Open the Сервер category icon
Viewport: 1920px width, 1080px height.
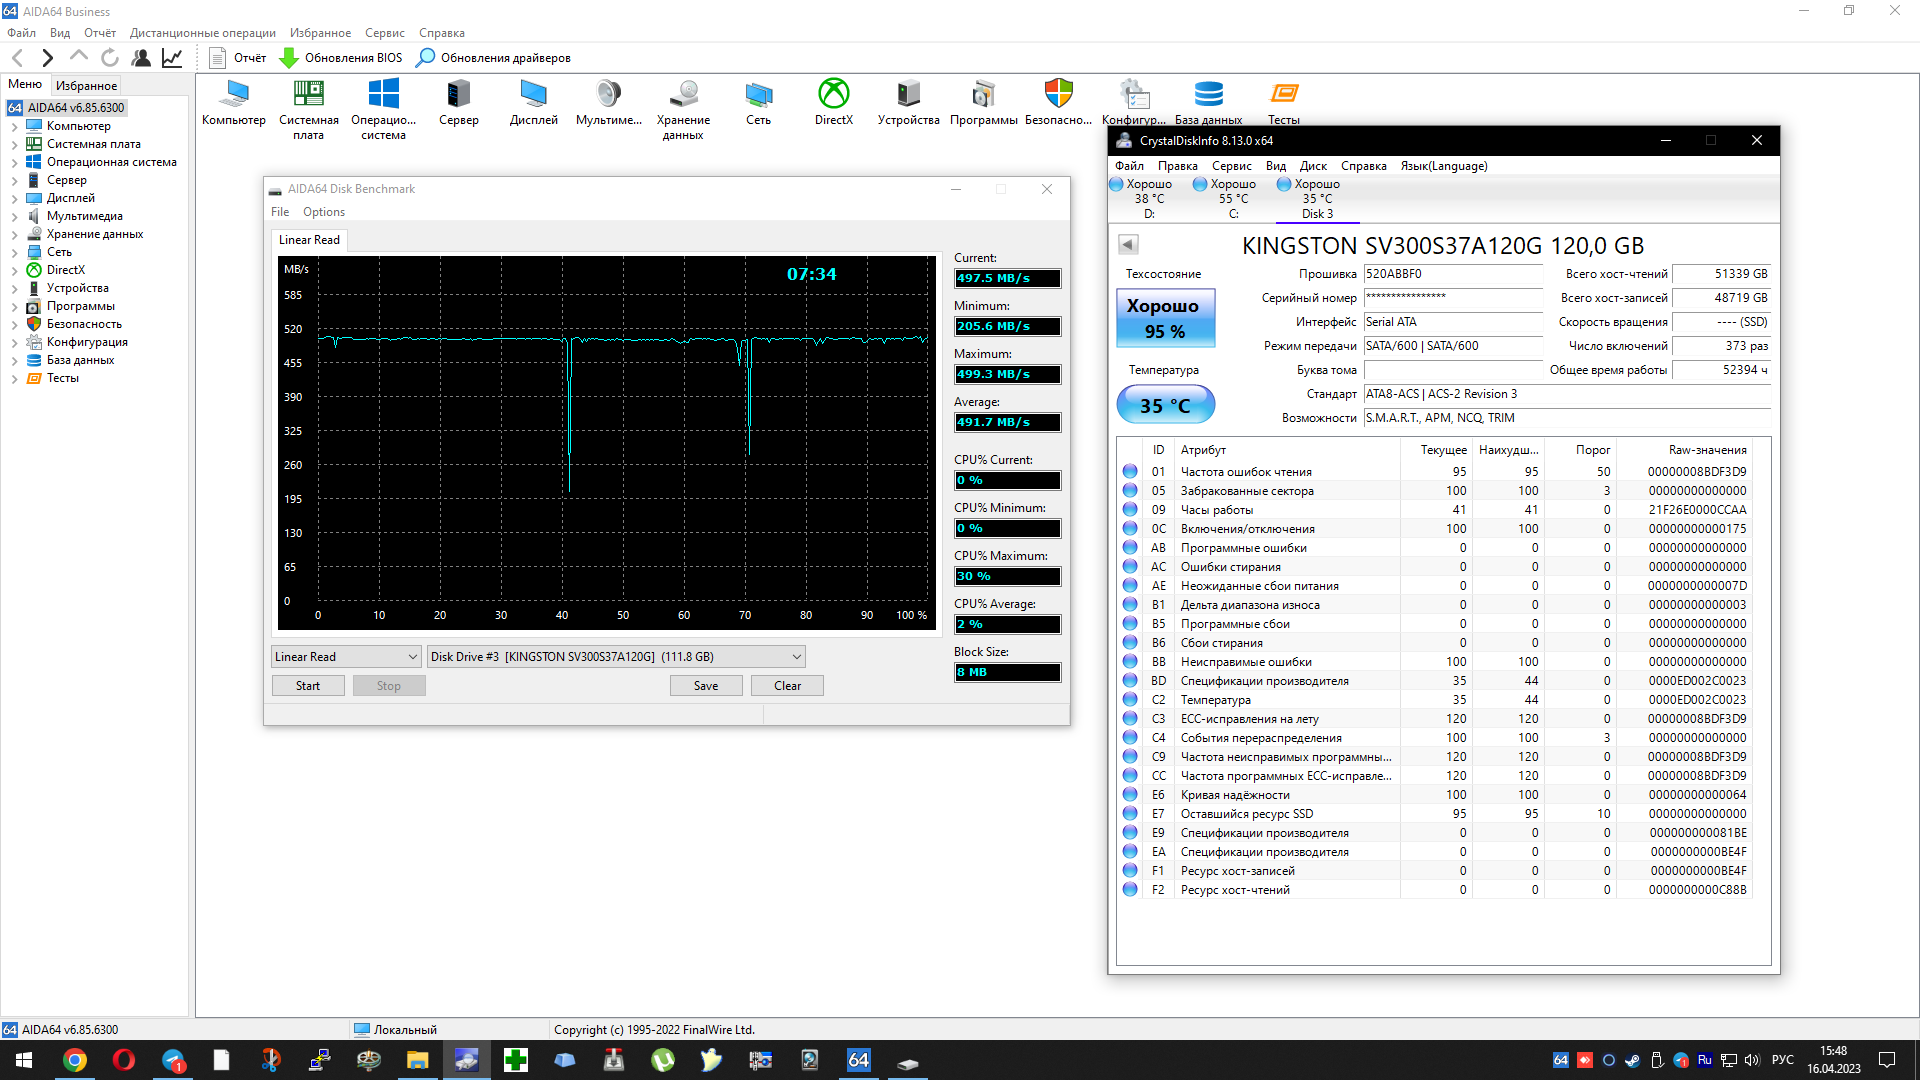tap(458, 102)
